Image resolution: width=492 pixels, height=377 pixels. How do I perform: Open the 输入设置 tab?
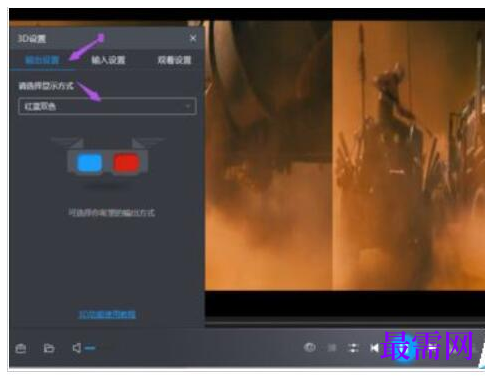click(x=108, y=60)
